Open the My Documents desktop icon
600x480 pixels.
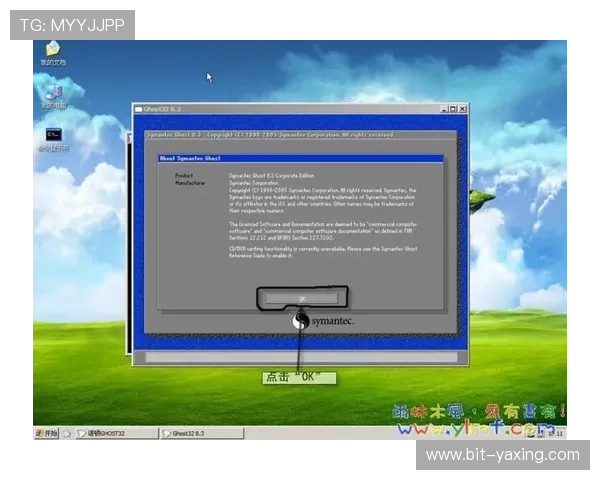(52, 49)
